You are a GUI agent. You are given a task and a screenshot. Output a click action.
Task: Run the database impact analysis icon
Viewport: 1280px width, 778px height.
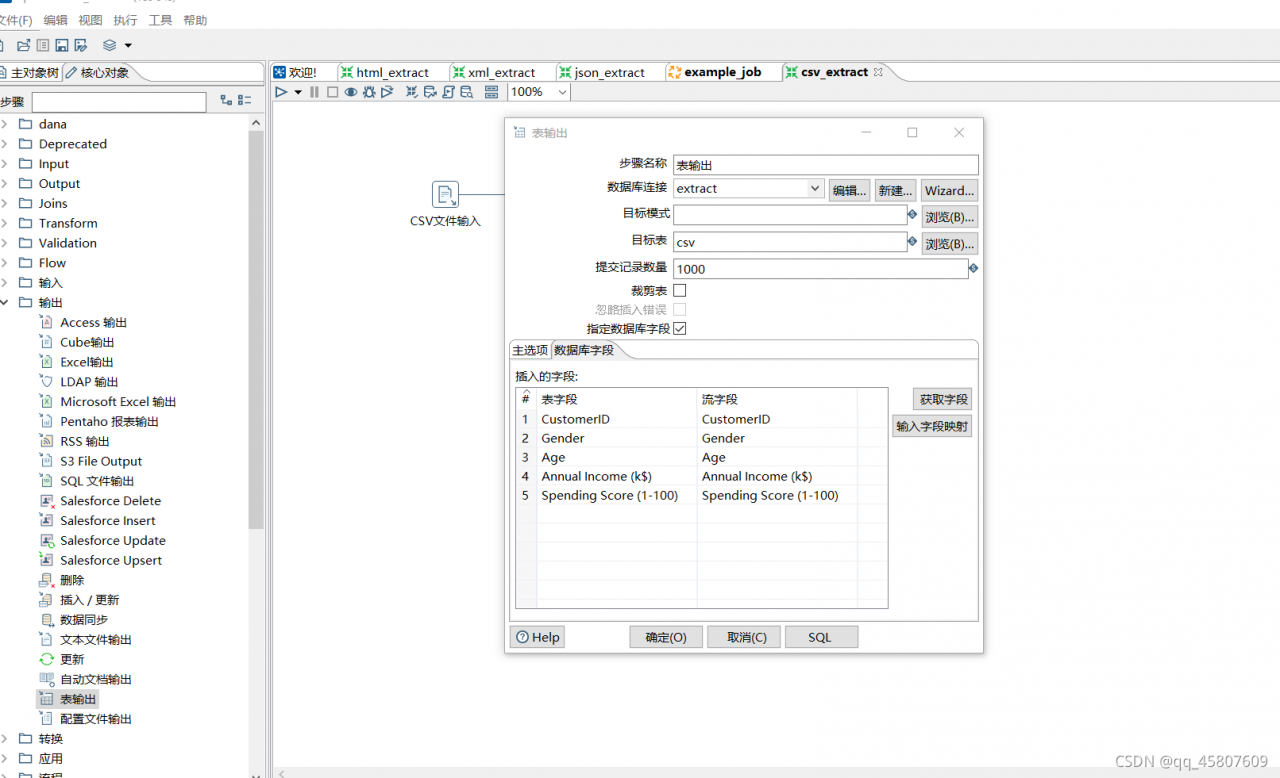pyautogui.click(x=430, y=92)
